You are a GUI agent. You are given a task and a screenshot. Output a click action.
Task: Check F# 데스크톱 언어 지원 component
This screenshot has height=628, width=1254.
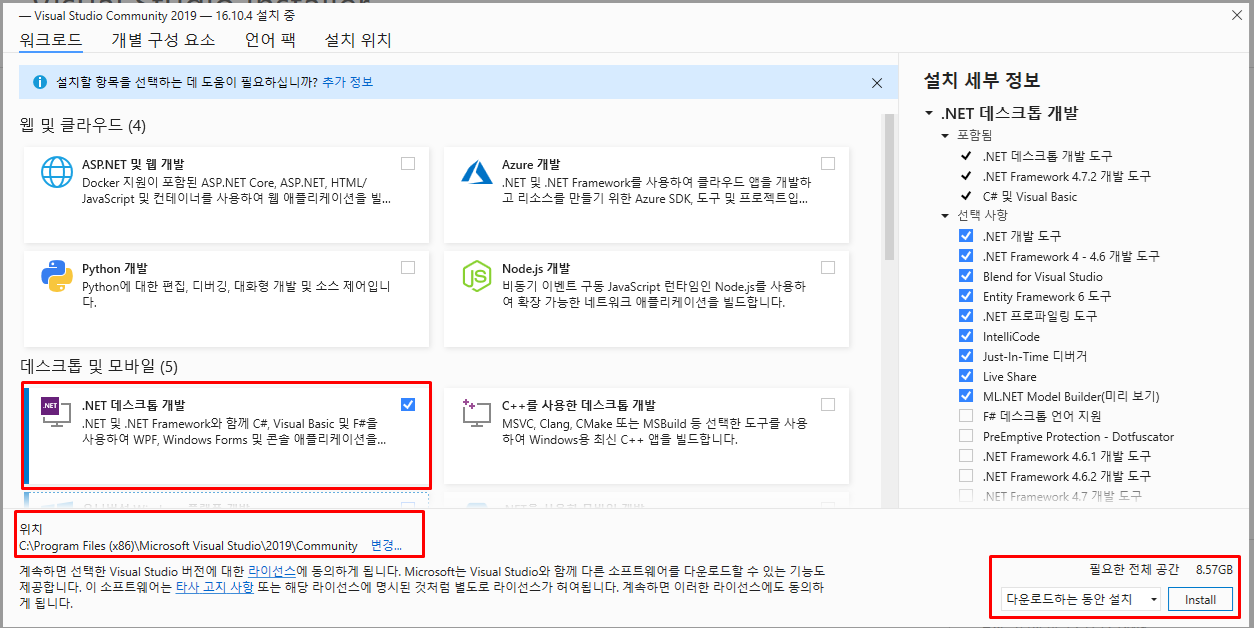[x=966, y=416]
